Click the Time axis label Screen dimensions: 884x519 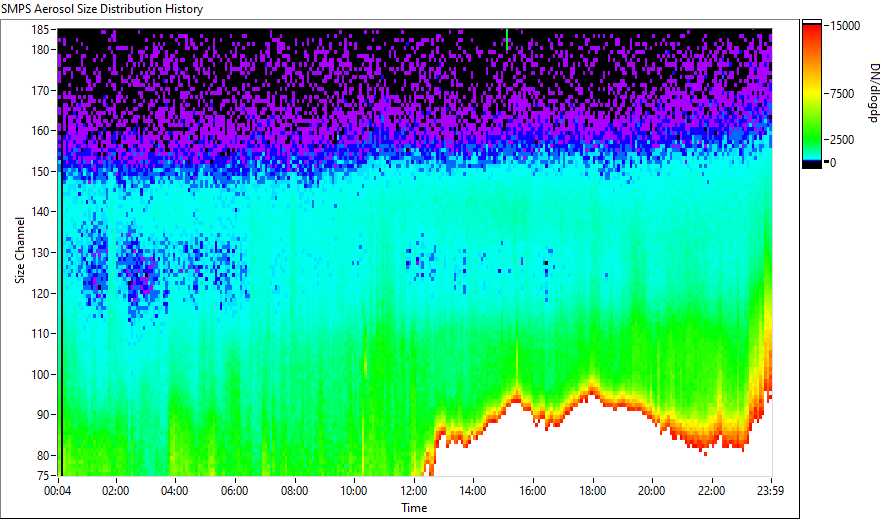414,508
